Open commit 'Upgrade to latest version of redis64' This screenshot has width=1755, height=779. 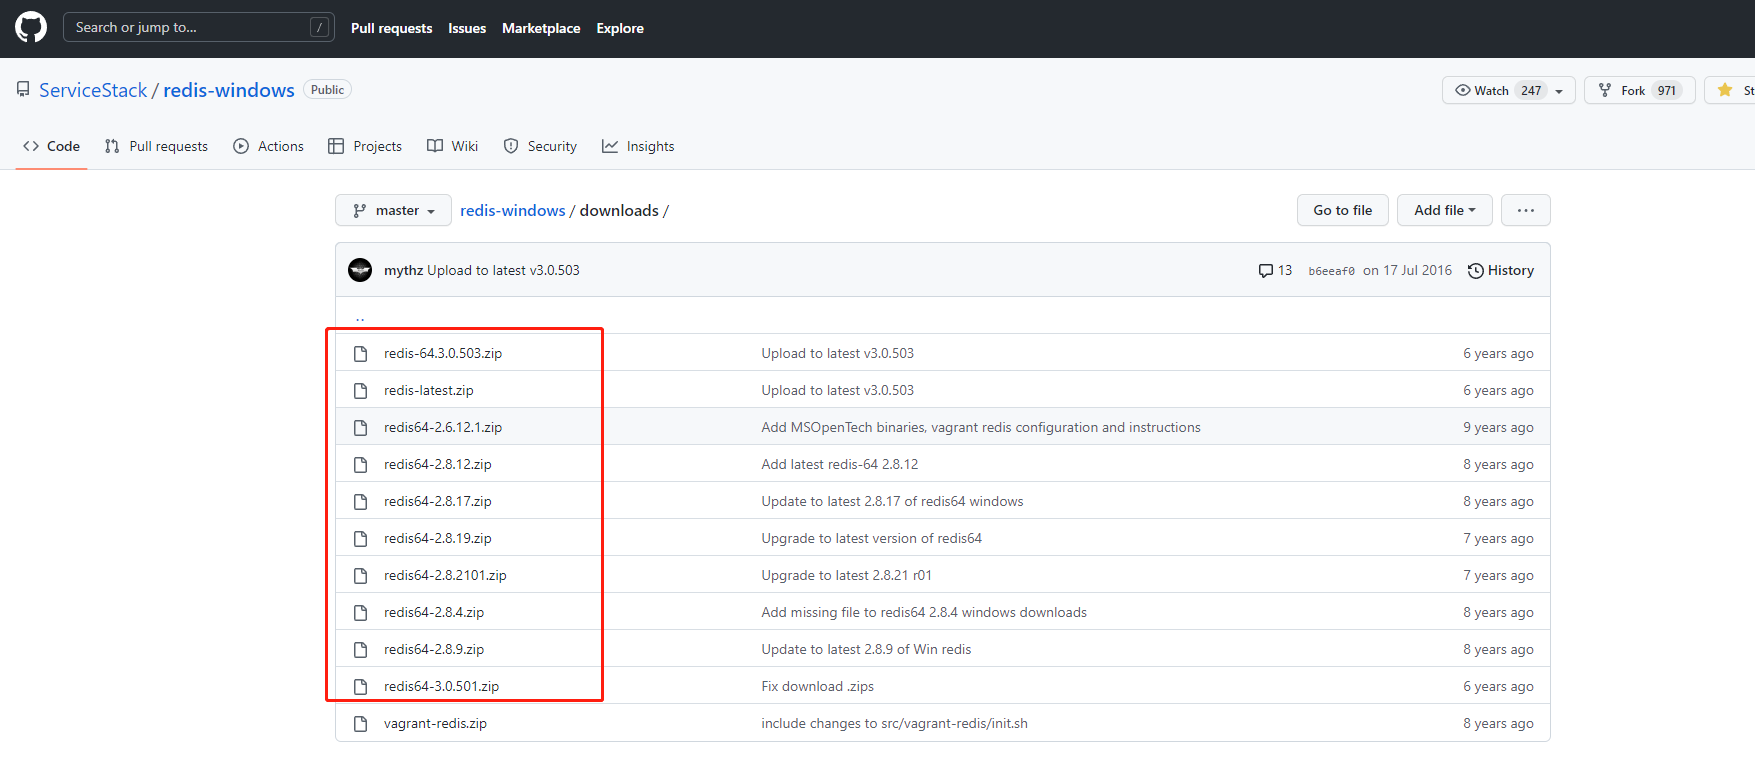[x=871, y=538]
